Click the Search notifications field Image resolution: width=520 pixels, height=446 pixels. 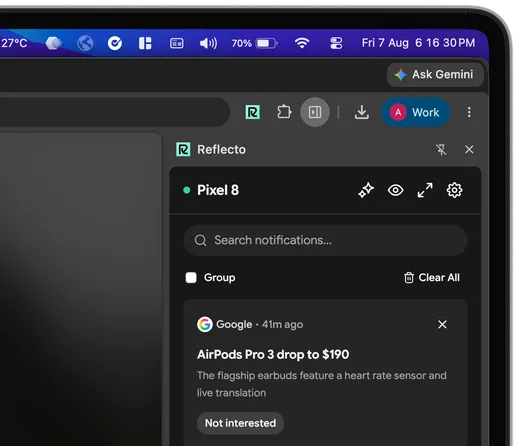click(325, 240)
